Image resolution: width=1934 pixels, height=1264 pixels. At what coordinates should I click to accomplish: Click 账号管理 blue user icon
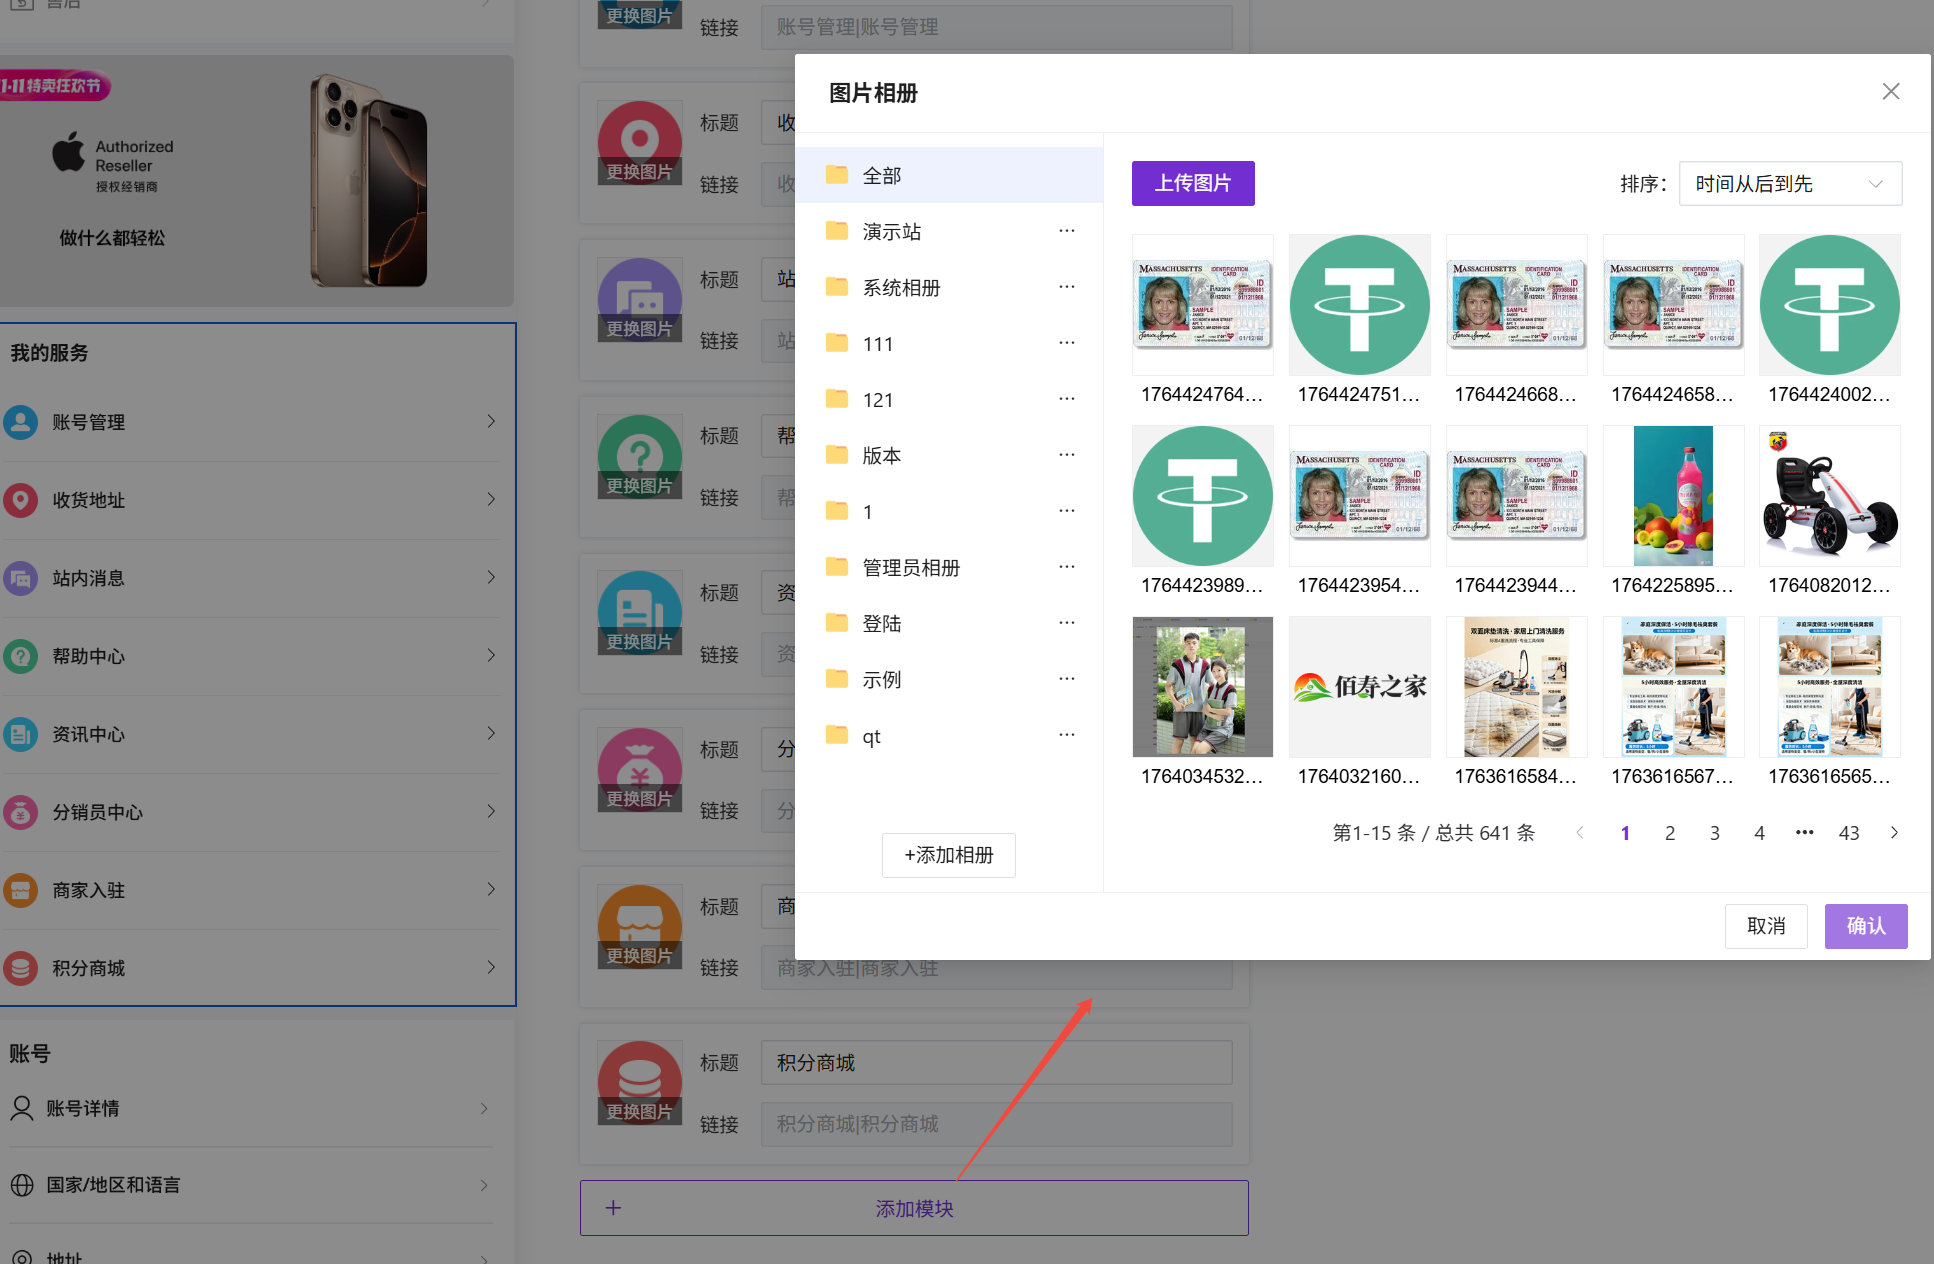[x=21, y=422]
